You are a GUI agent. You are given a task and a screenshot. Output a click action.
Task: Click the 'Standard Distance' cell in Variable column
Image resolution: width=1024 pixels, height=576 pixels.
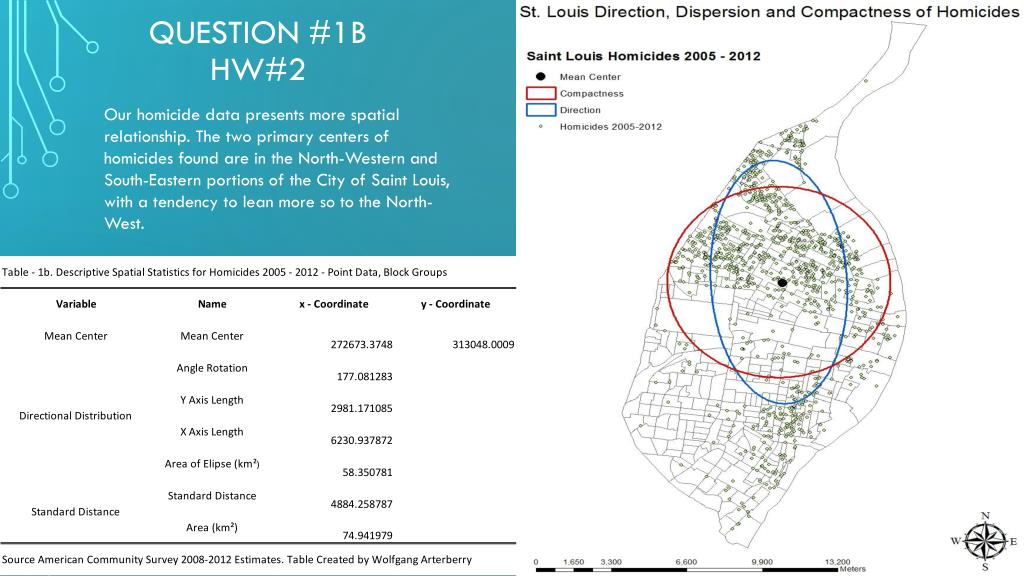[75, 512]
